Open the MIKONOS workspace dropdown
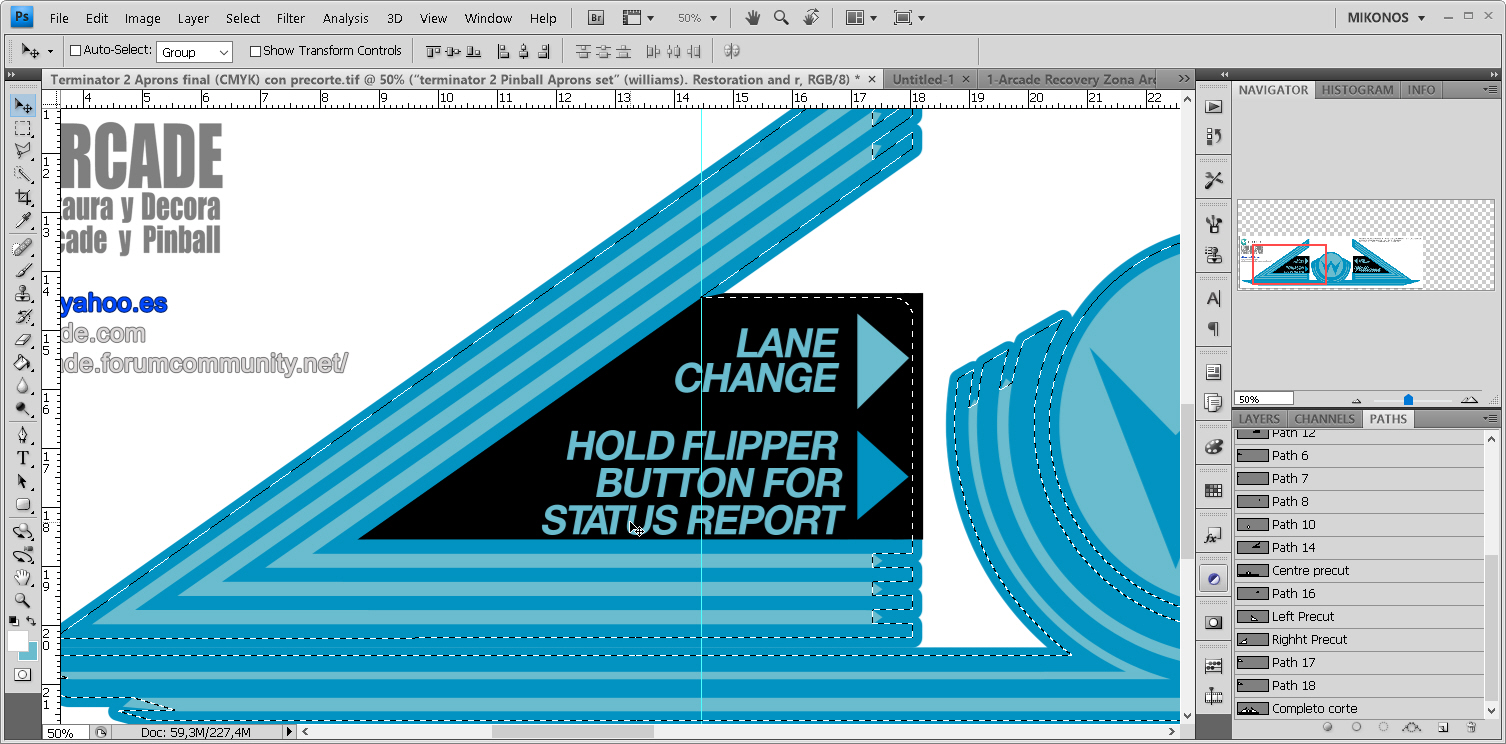Image resolution: width=1506 pixels, height=744 pixels. [1386, 18]
